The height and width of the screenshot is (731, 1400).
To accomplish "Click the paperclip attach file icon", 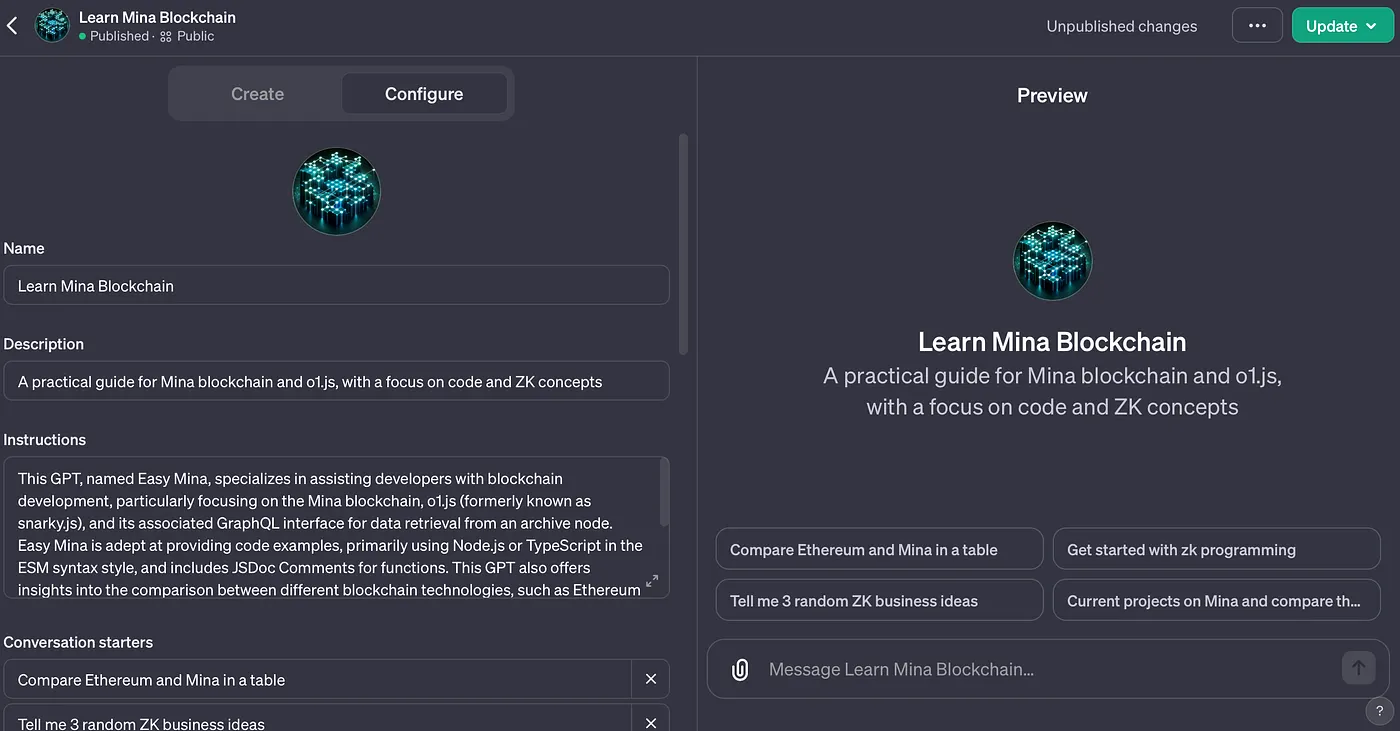I will pos(740,669).
